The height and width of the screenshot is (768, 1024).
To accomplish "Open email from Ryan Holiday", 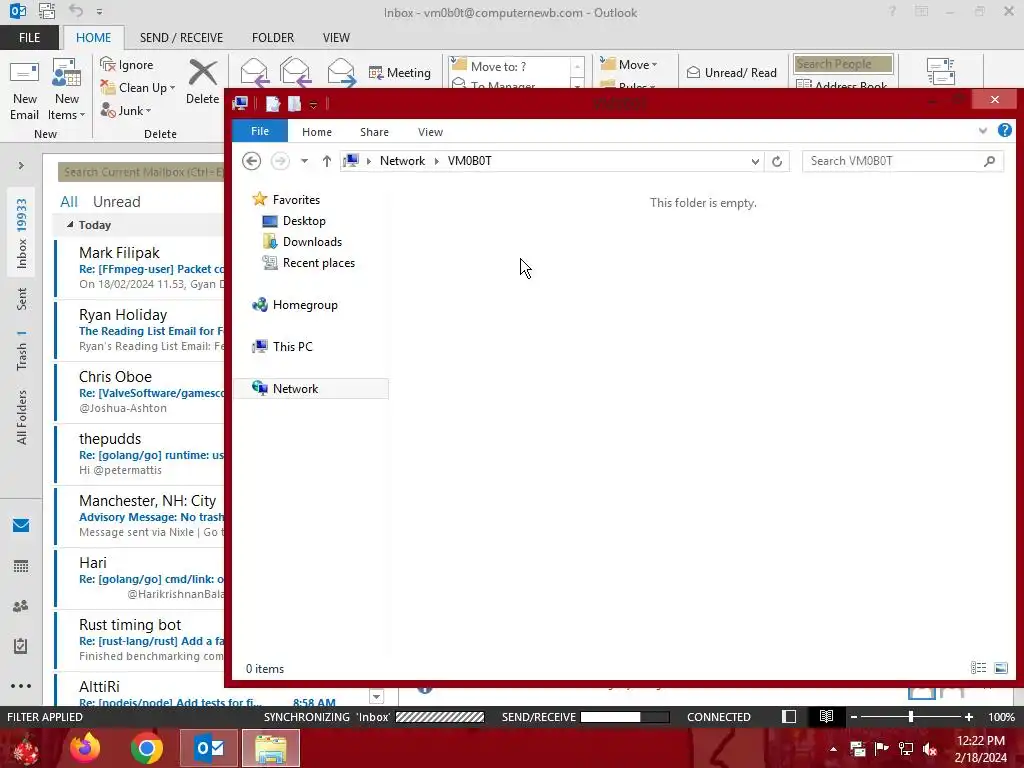I will (x=140, y=330).
